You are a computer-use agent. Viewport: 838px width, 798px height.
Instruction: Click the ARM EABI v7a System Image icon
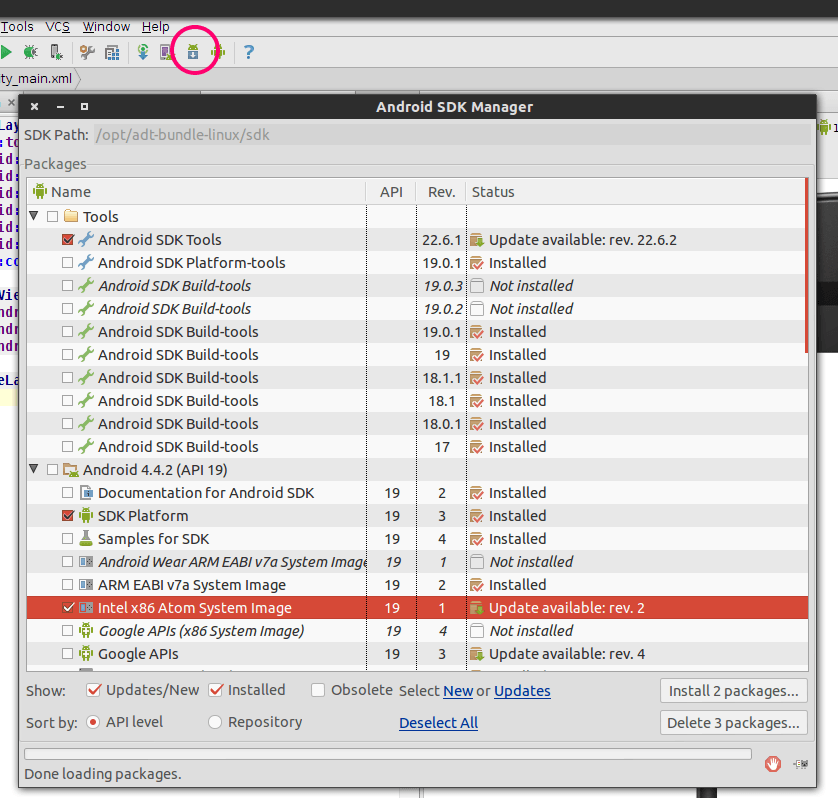pos(86,585)
